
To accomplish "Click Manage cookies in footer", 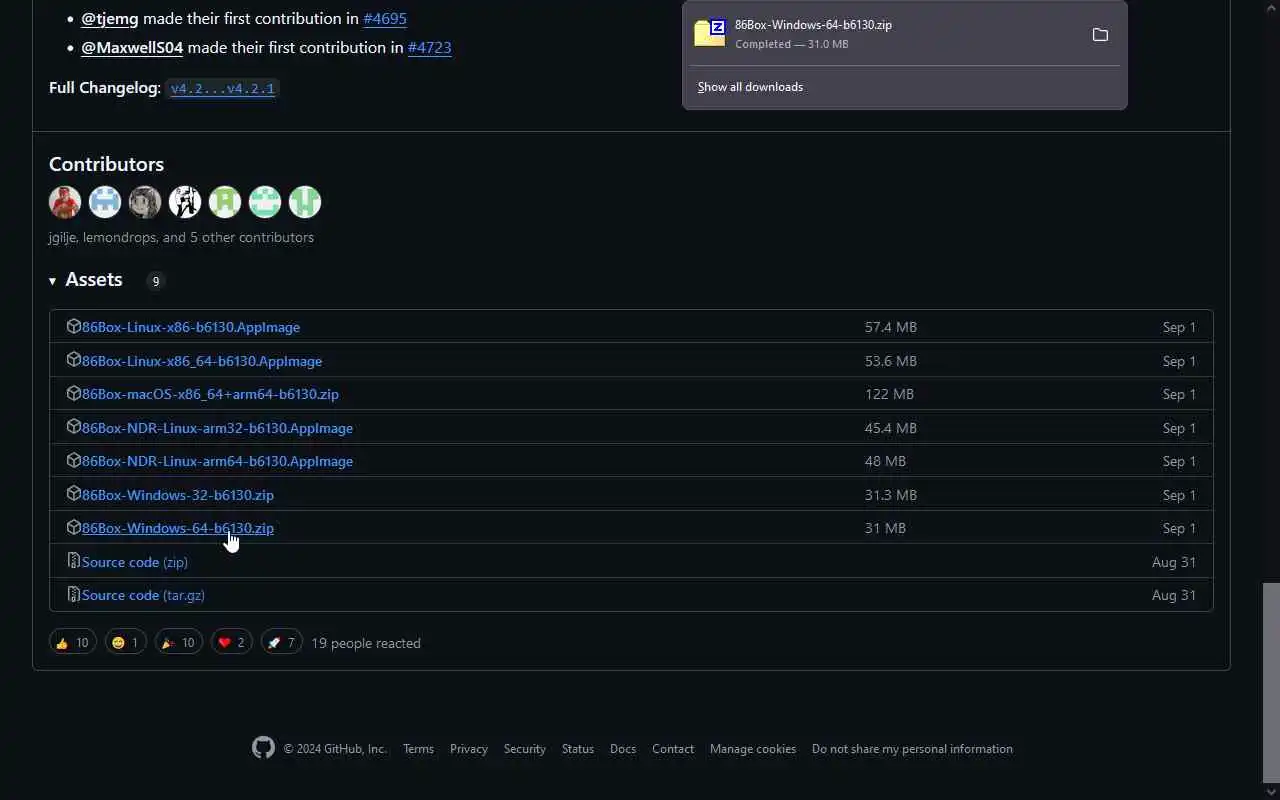I will point(753,749).
